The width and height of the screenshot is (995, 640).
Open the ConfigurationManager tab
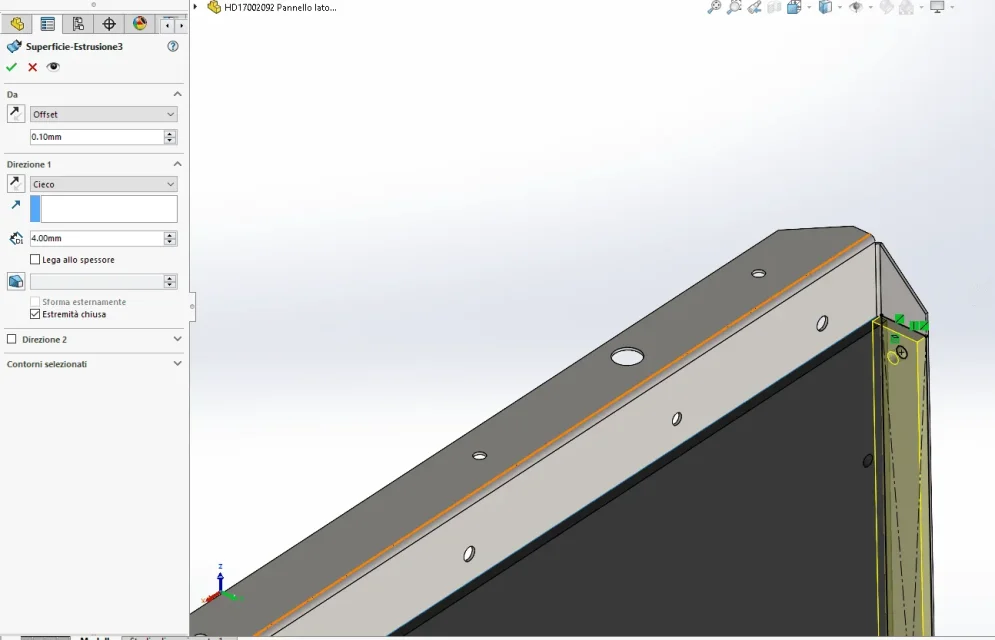tap(78, 24)
